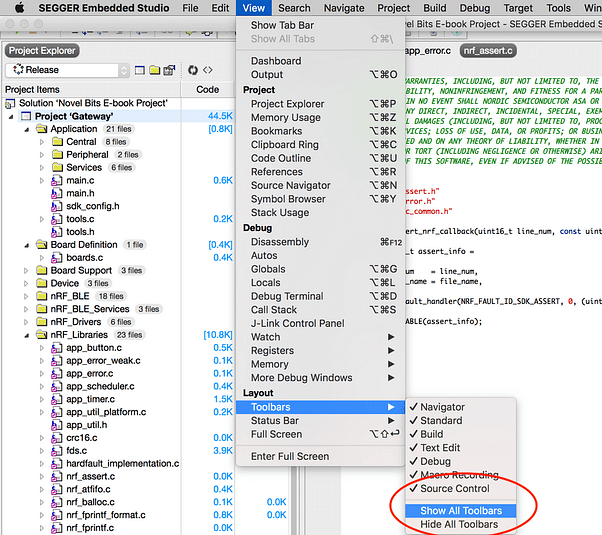
Task: Open the Build menu in menu bar
Action: click(x=435, y=8)
